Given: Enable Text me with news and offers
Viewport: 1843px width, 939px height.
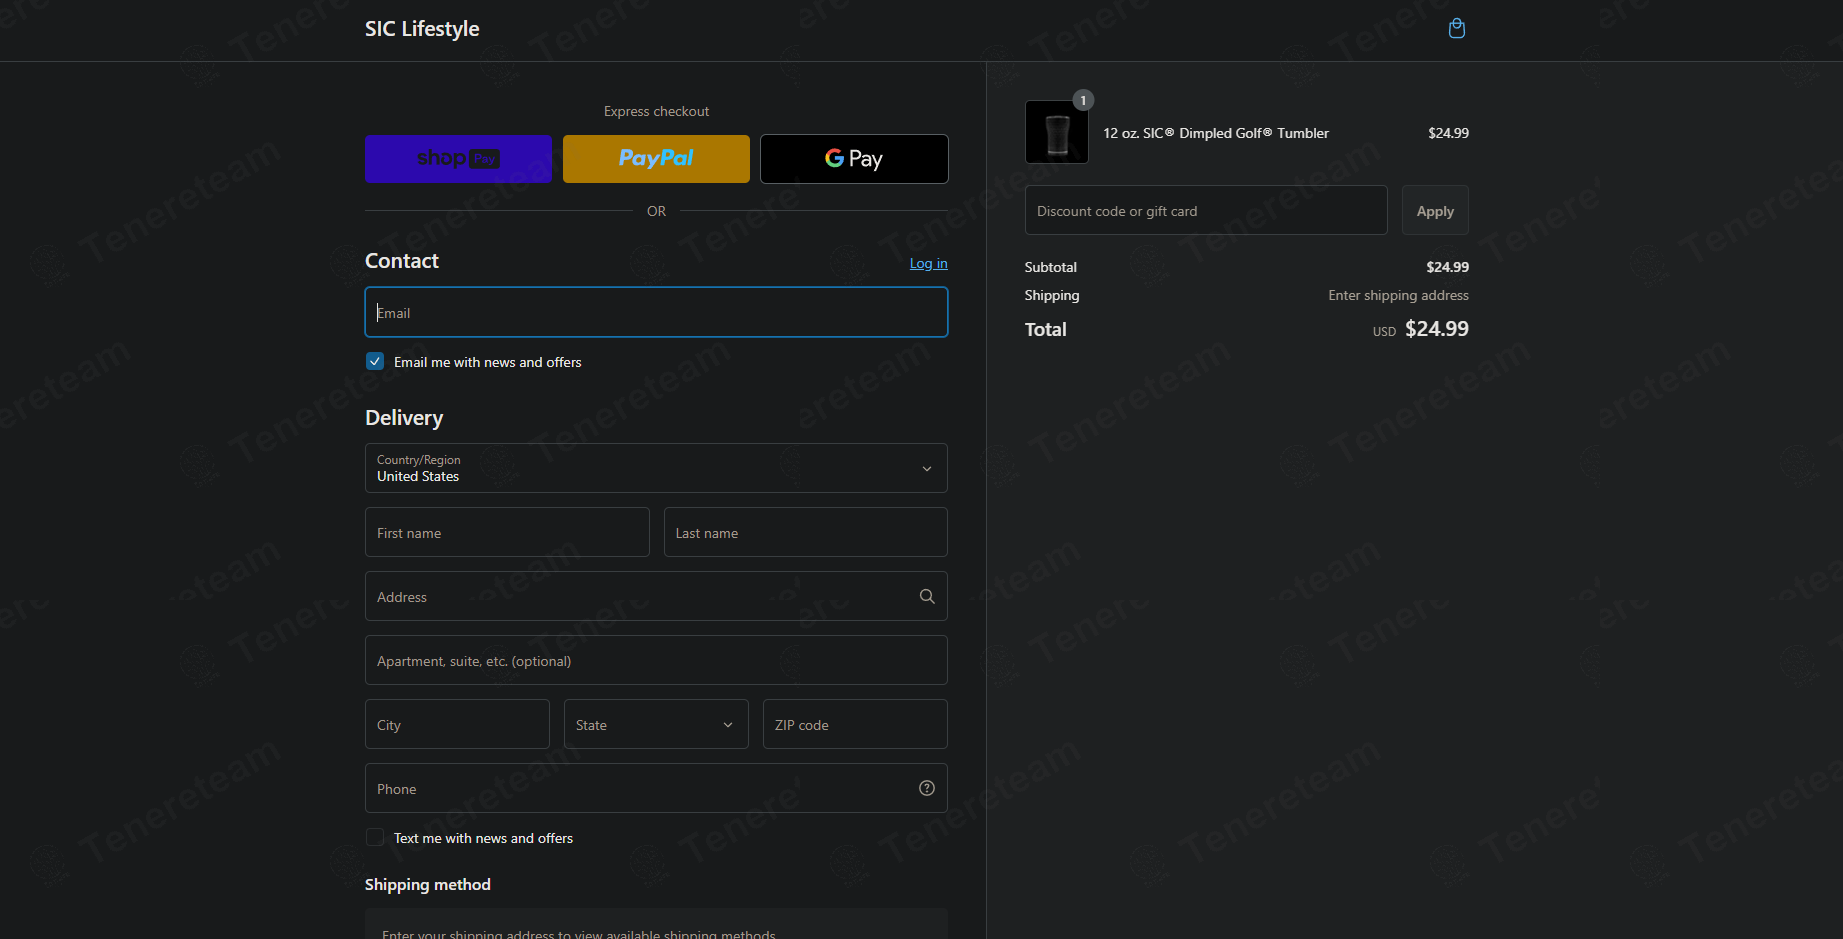Looking at the screenshot, I should [x=375, y=837].
